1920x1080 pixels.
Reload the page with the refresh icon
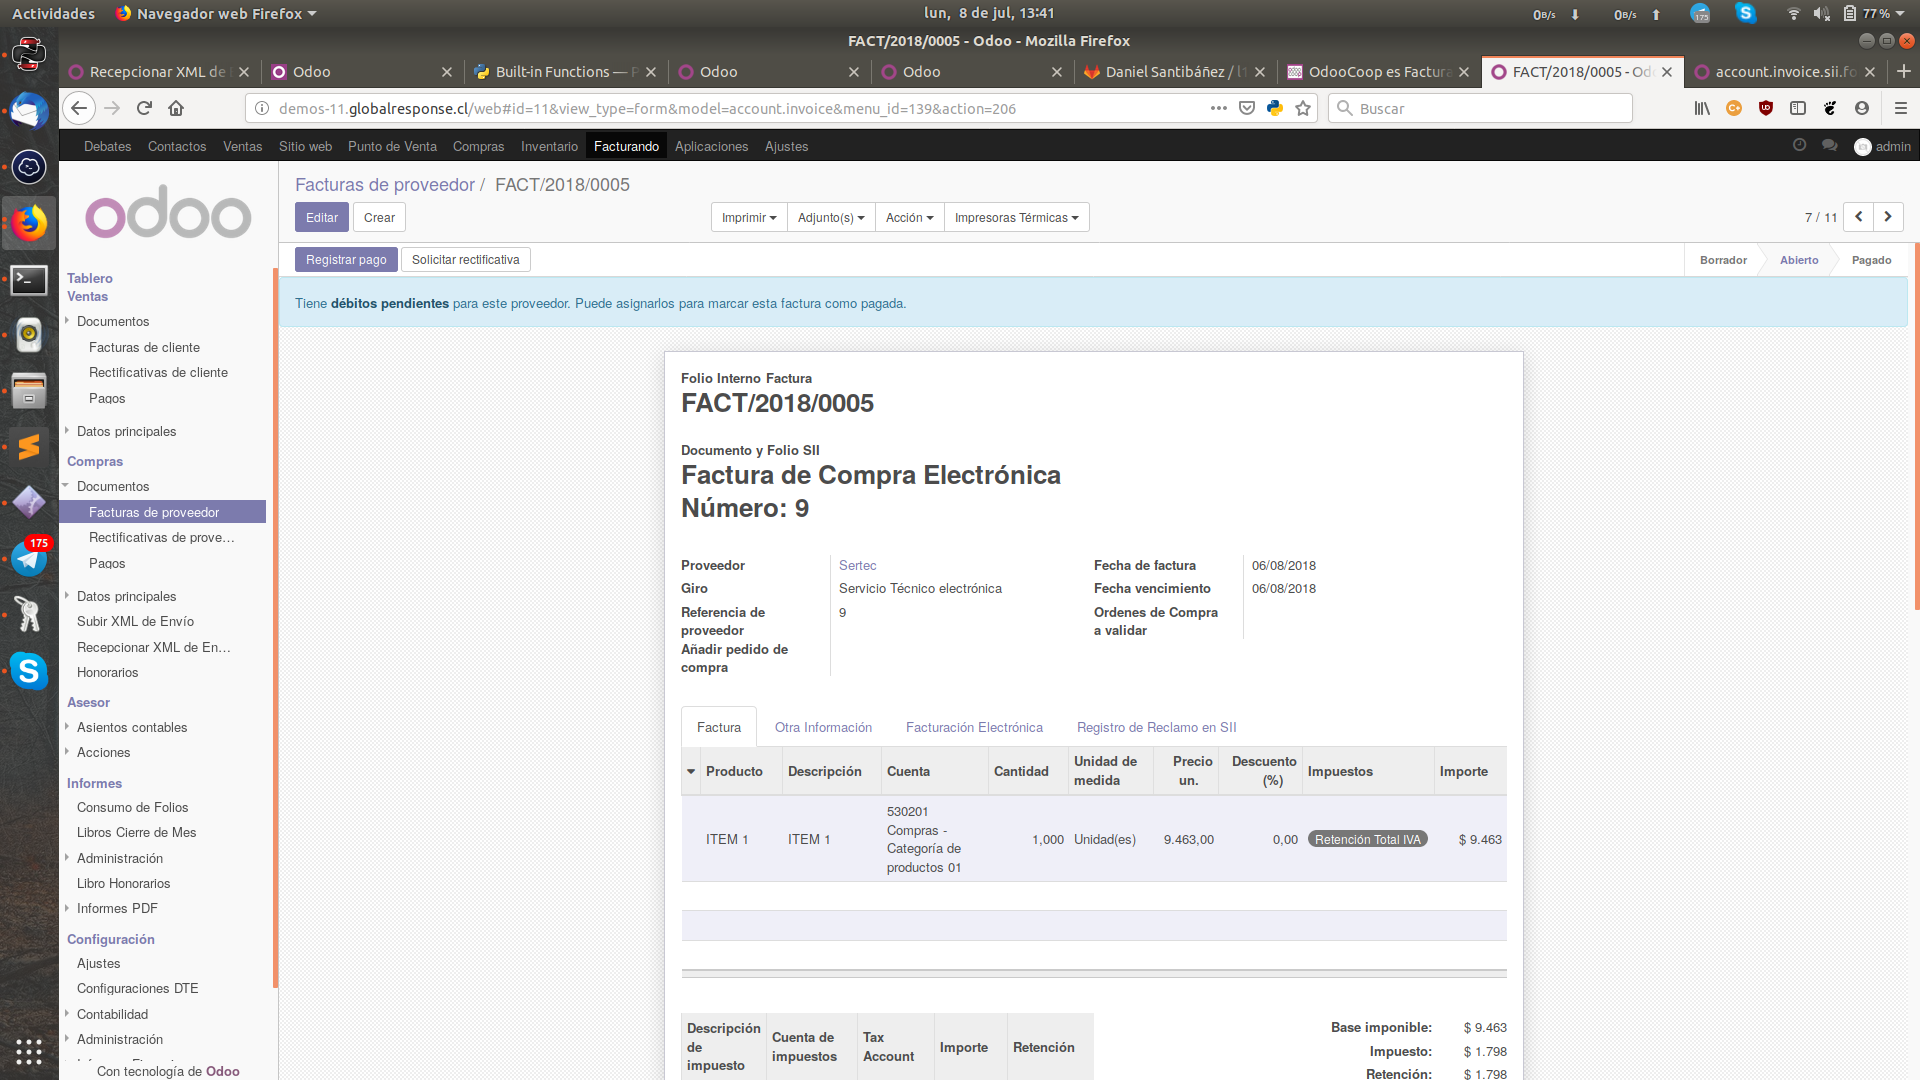point(144,108)
